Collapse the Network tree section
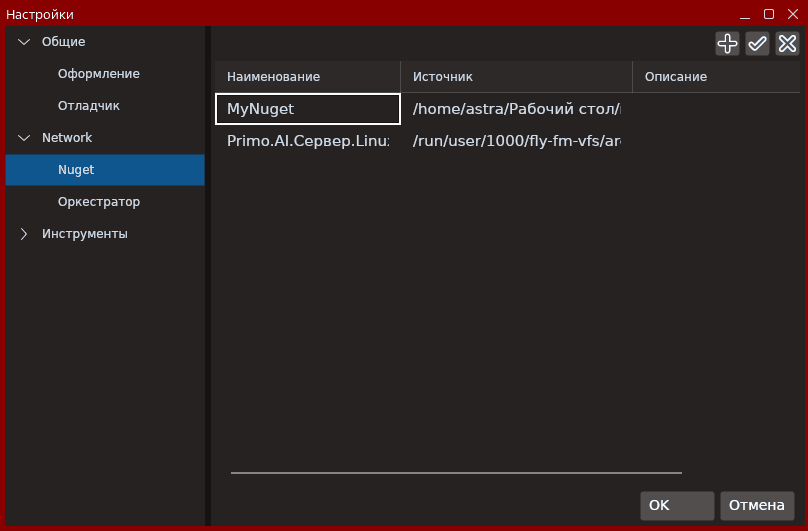This screenshot has height=531, width=808. pos(24,138)
